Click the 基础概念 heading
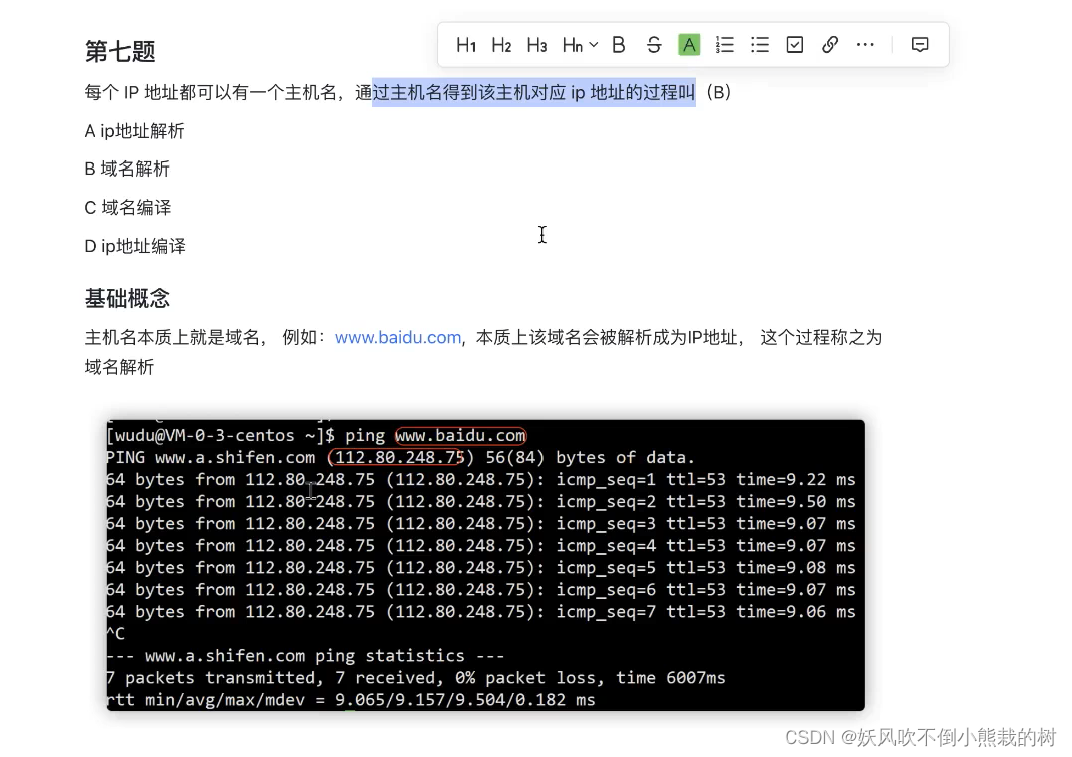Screen dimensions: 1072x757 (127, 299)
